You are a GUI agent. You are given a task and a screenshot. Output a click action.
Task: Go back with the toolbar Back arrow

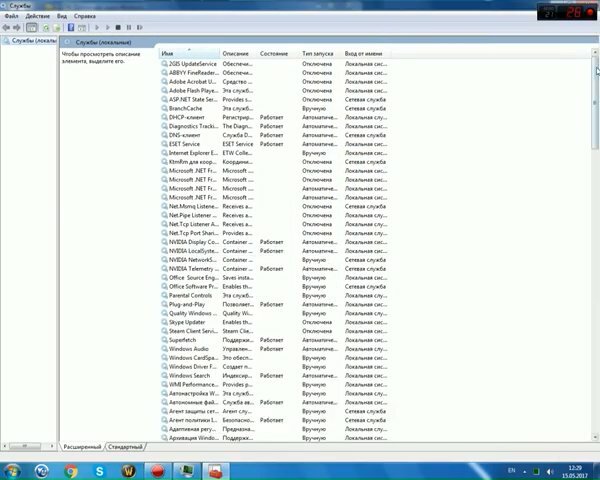point(6,28)
